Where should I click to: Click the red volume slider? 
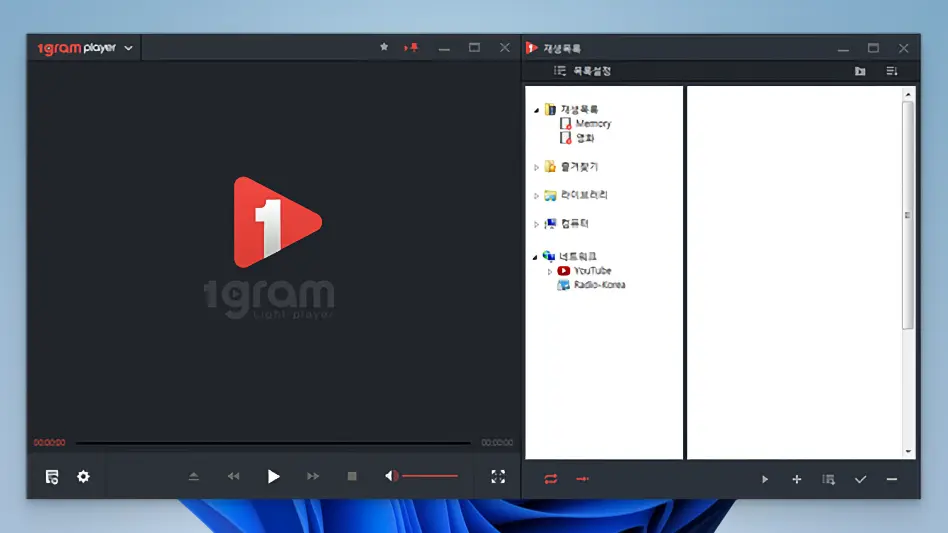[x=430, y=476]
